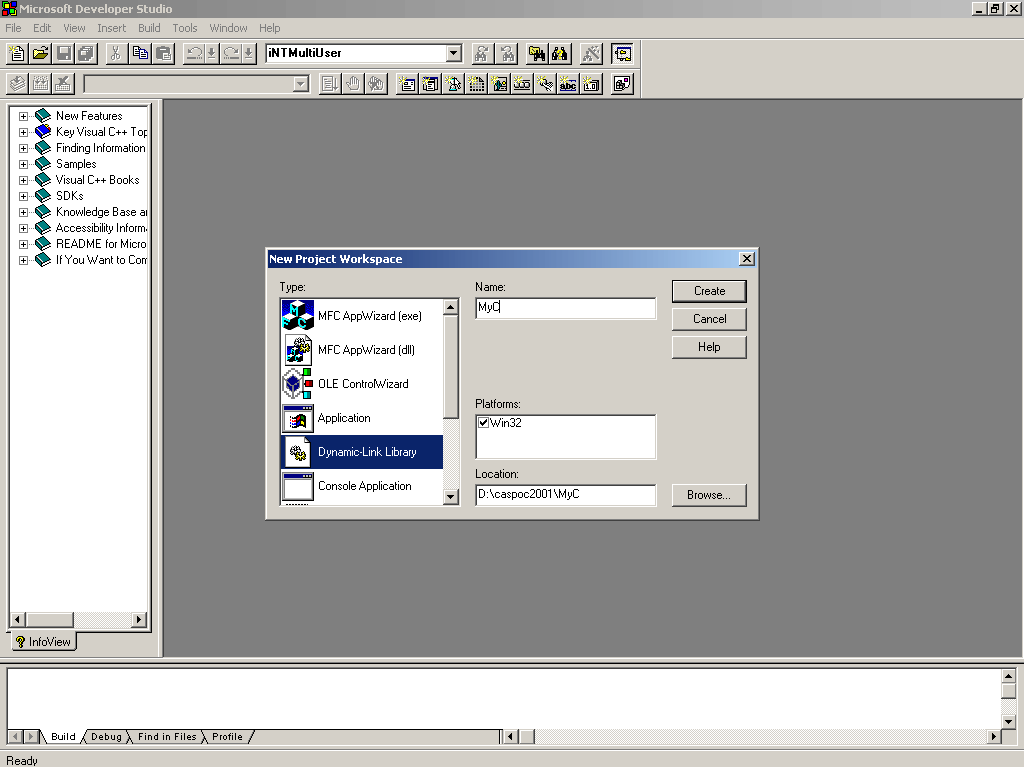Open the Undo history dropdown arrow

(x=212, y=54)
